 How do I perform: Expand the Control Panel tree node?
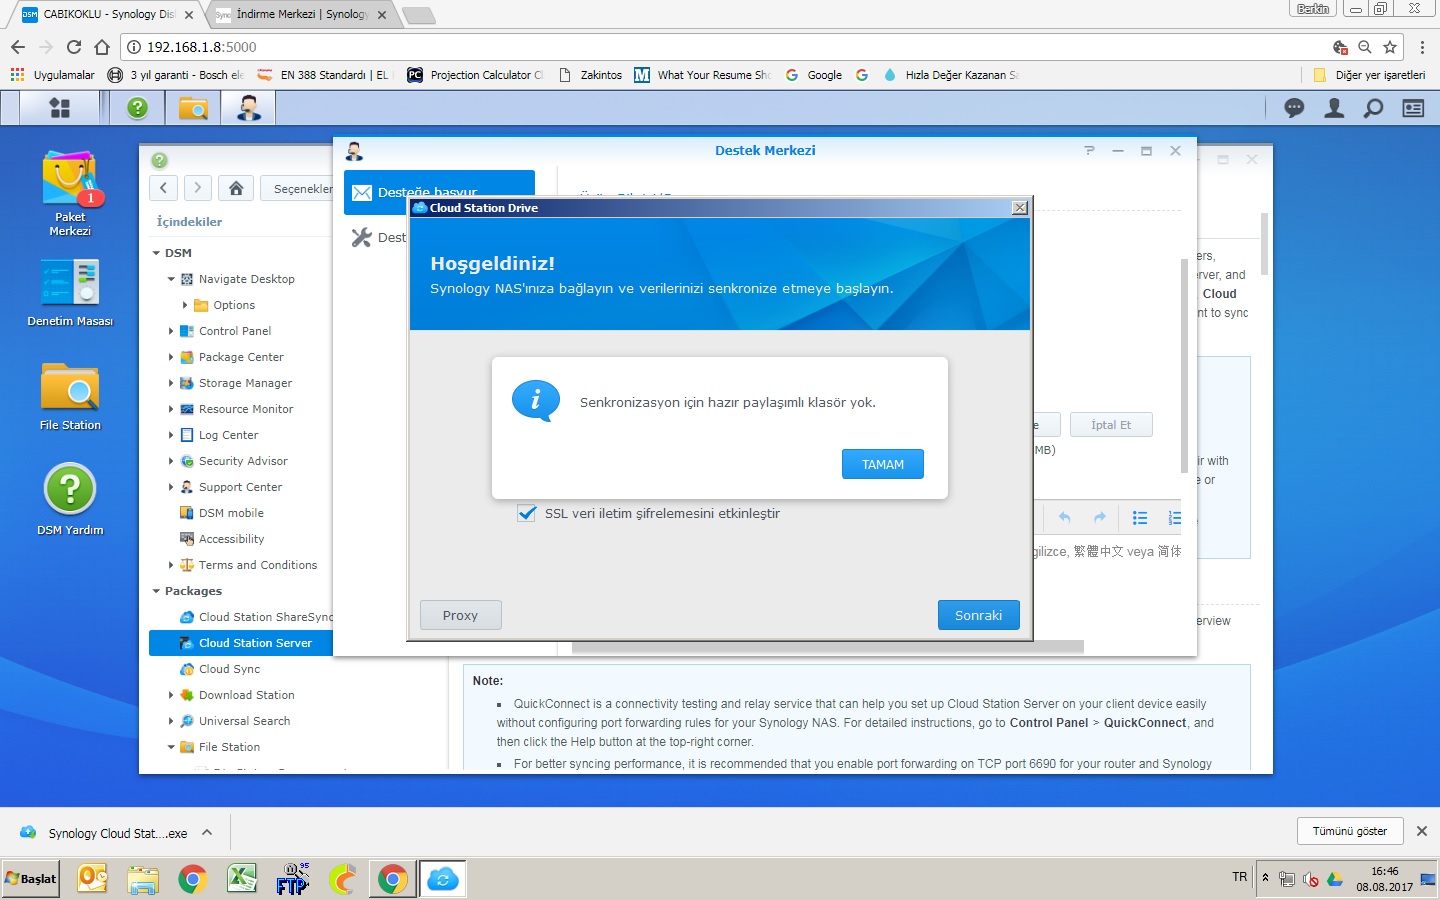click(x=171, y=331)
